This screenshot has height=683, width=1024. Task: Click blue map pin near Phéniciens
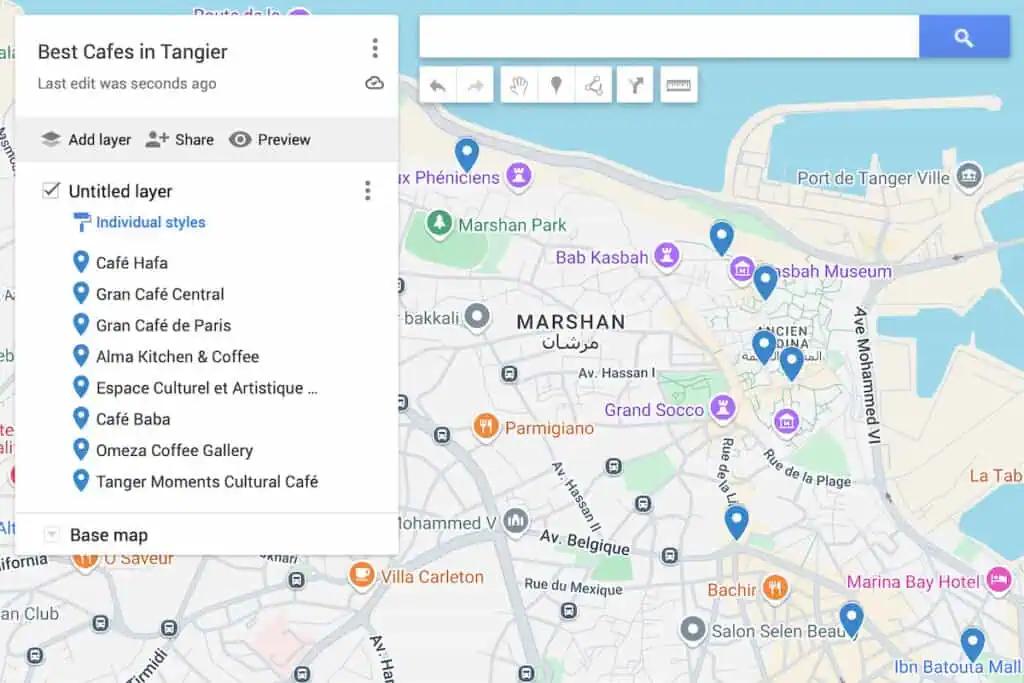point(466,155)
